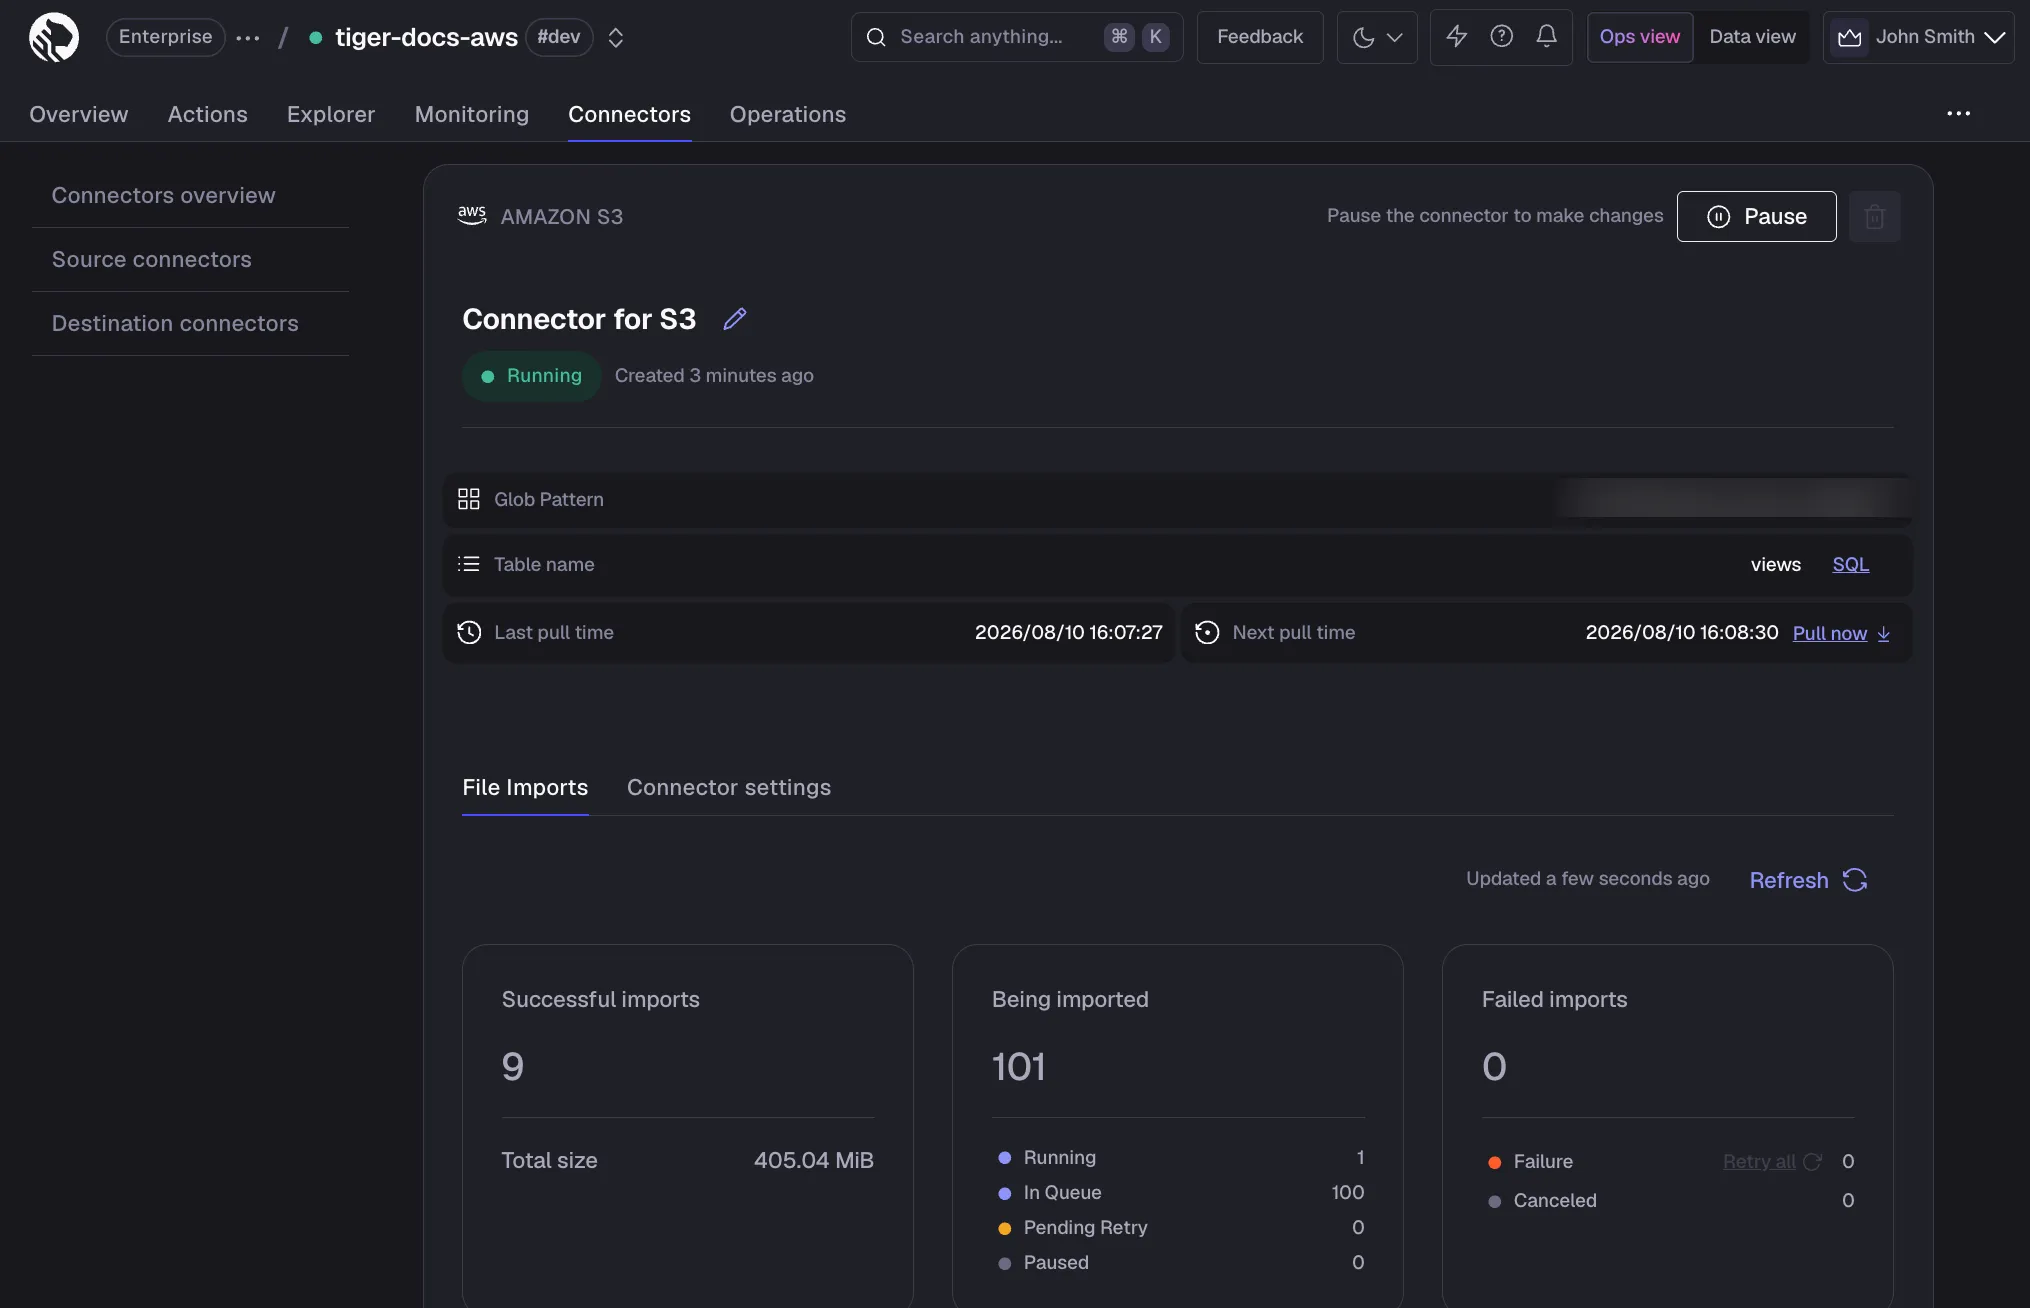2030x1308 pixels.
Task: Click the search magnifier icon
Action: [876, 37]
